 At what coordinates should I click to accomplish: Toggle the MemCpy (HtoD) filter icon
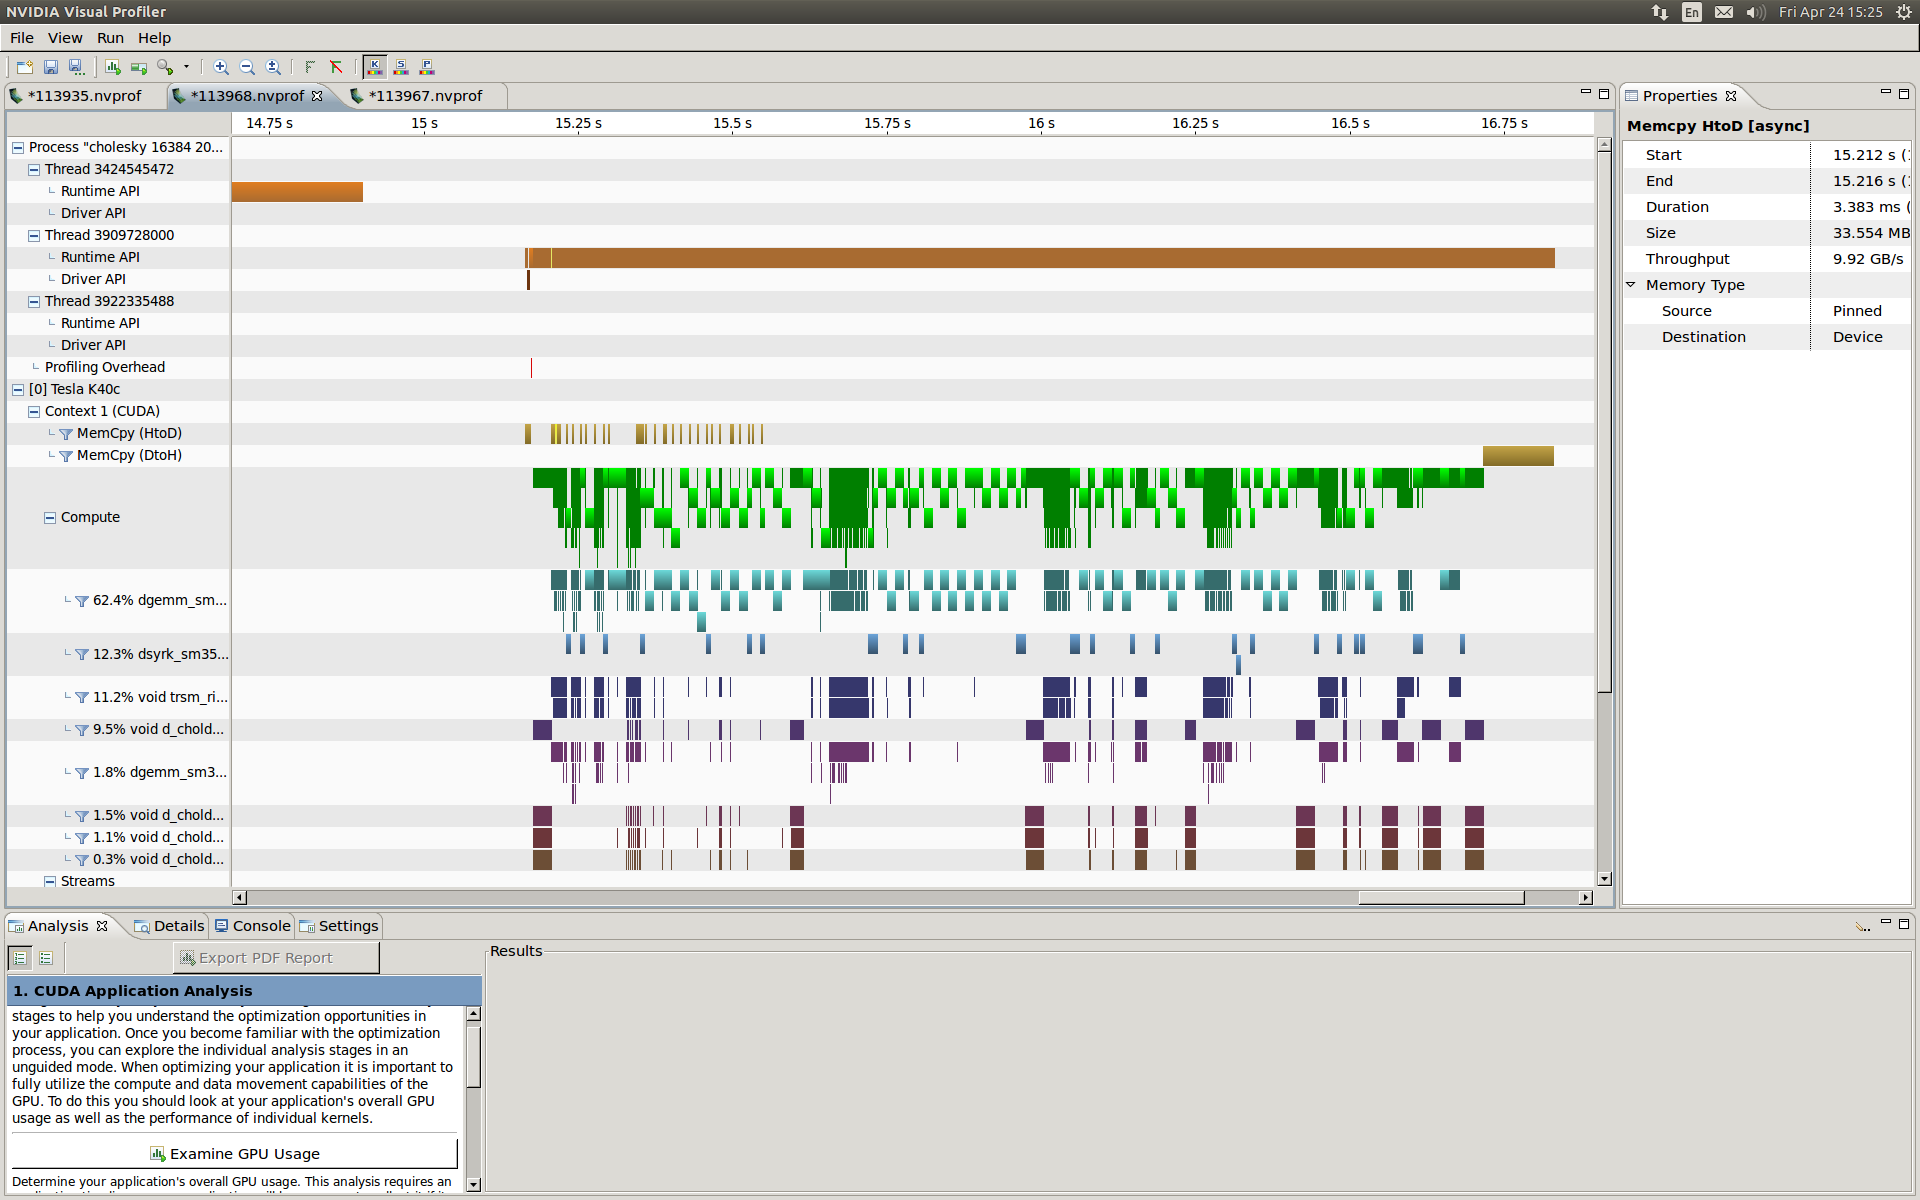point(66,434)
